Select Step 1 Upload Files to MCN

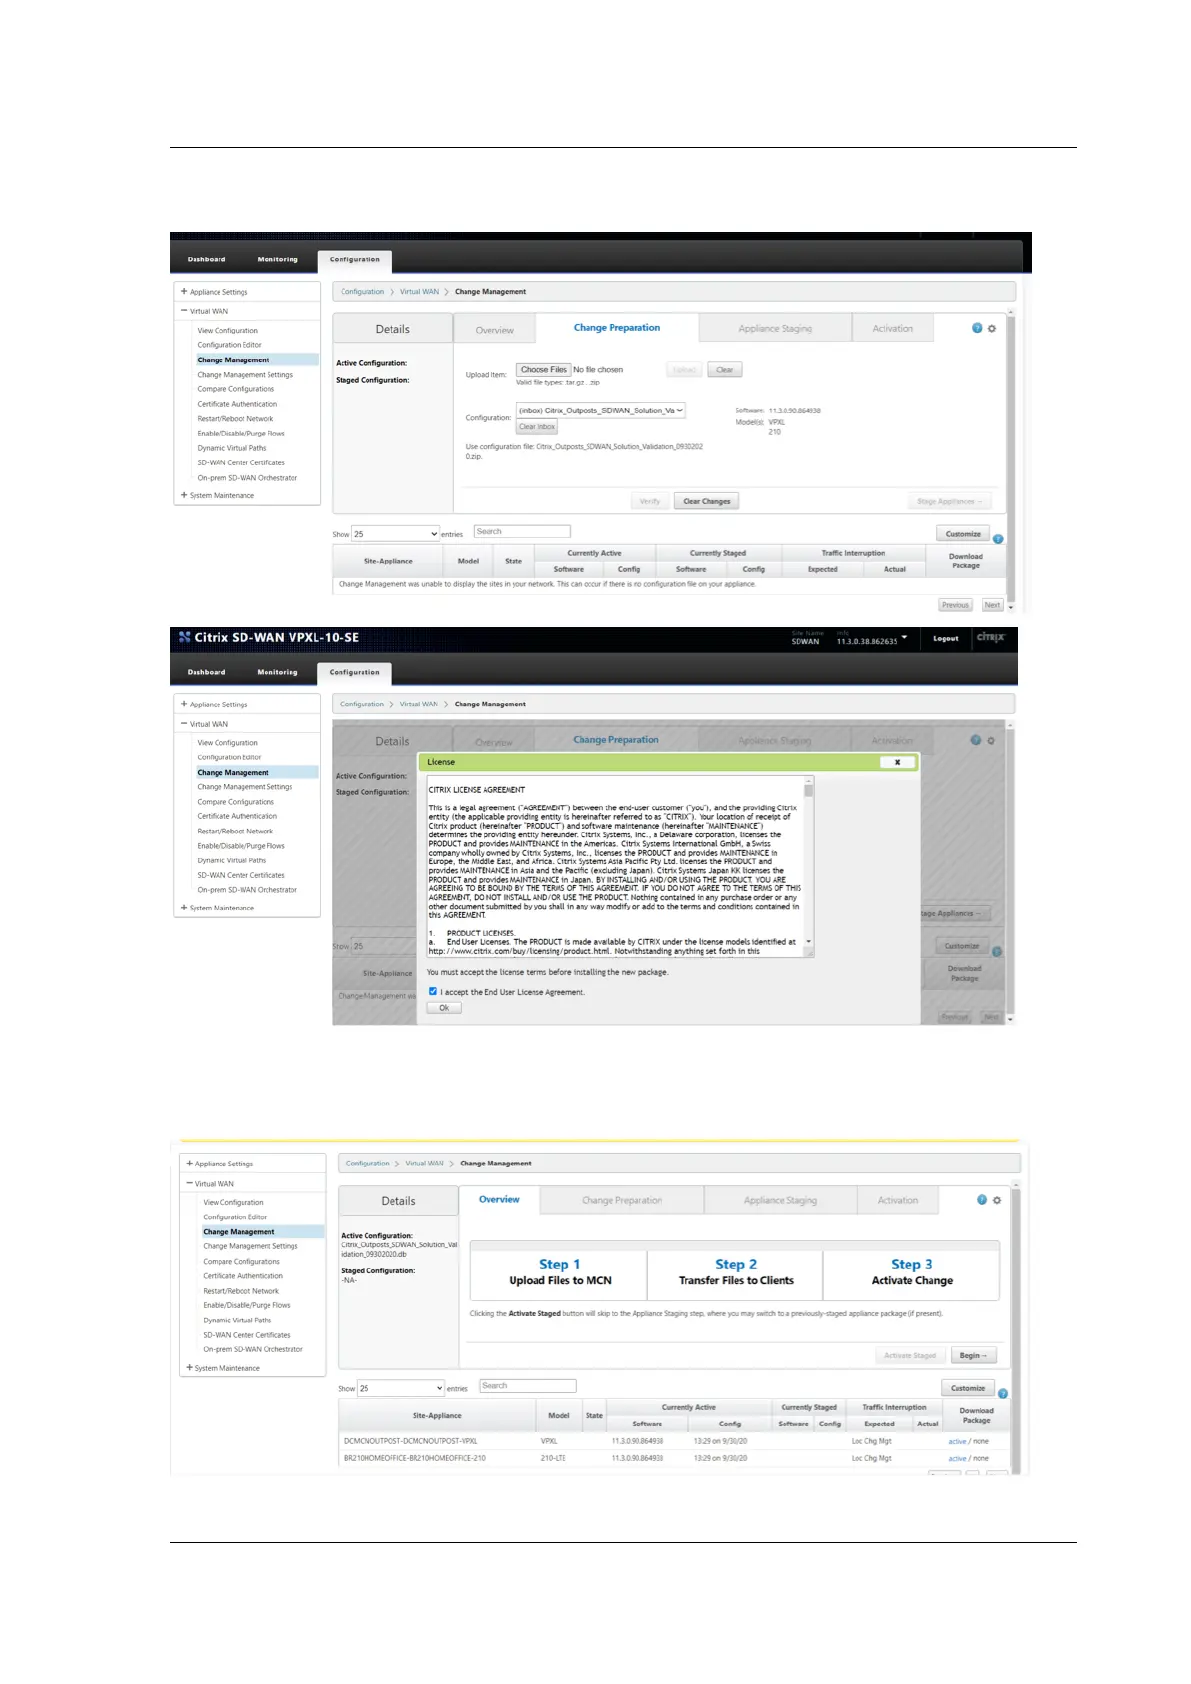pyautogui.click(x=559, y=1272)
